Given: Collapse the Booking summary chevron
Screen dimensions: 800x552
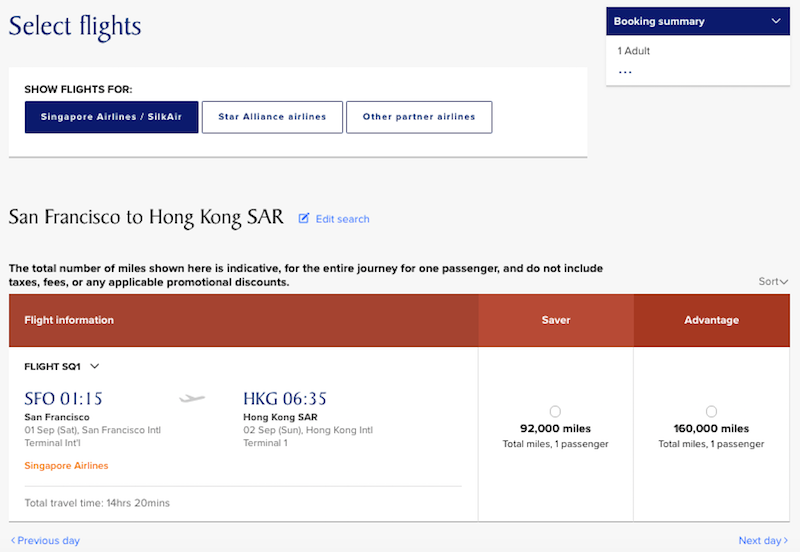Looking at the screenshot, I should (776, 21).
